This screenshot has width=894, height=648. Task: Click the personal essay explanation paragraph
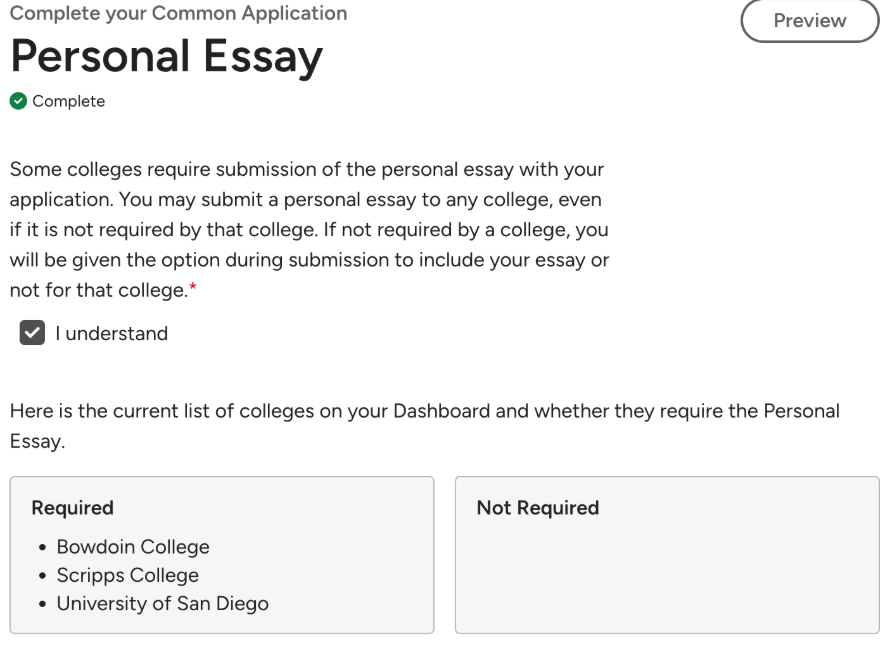tap(308, 228)
